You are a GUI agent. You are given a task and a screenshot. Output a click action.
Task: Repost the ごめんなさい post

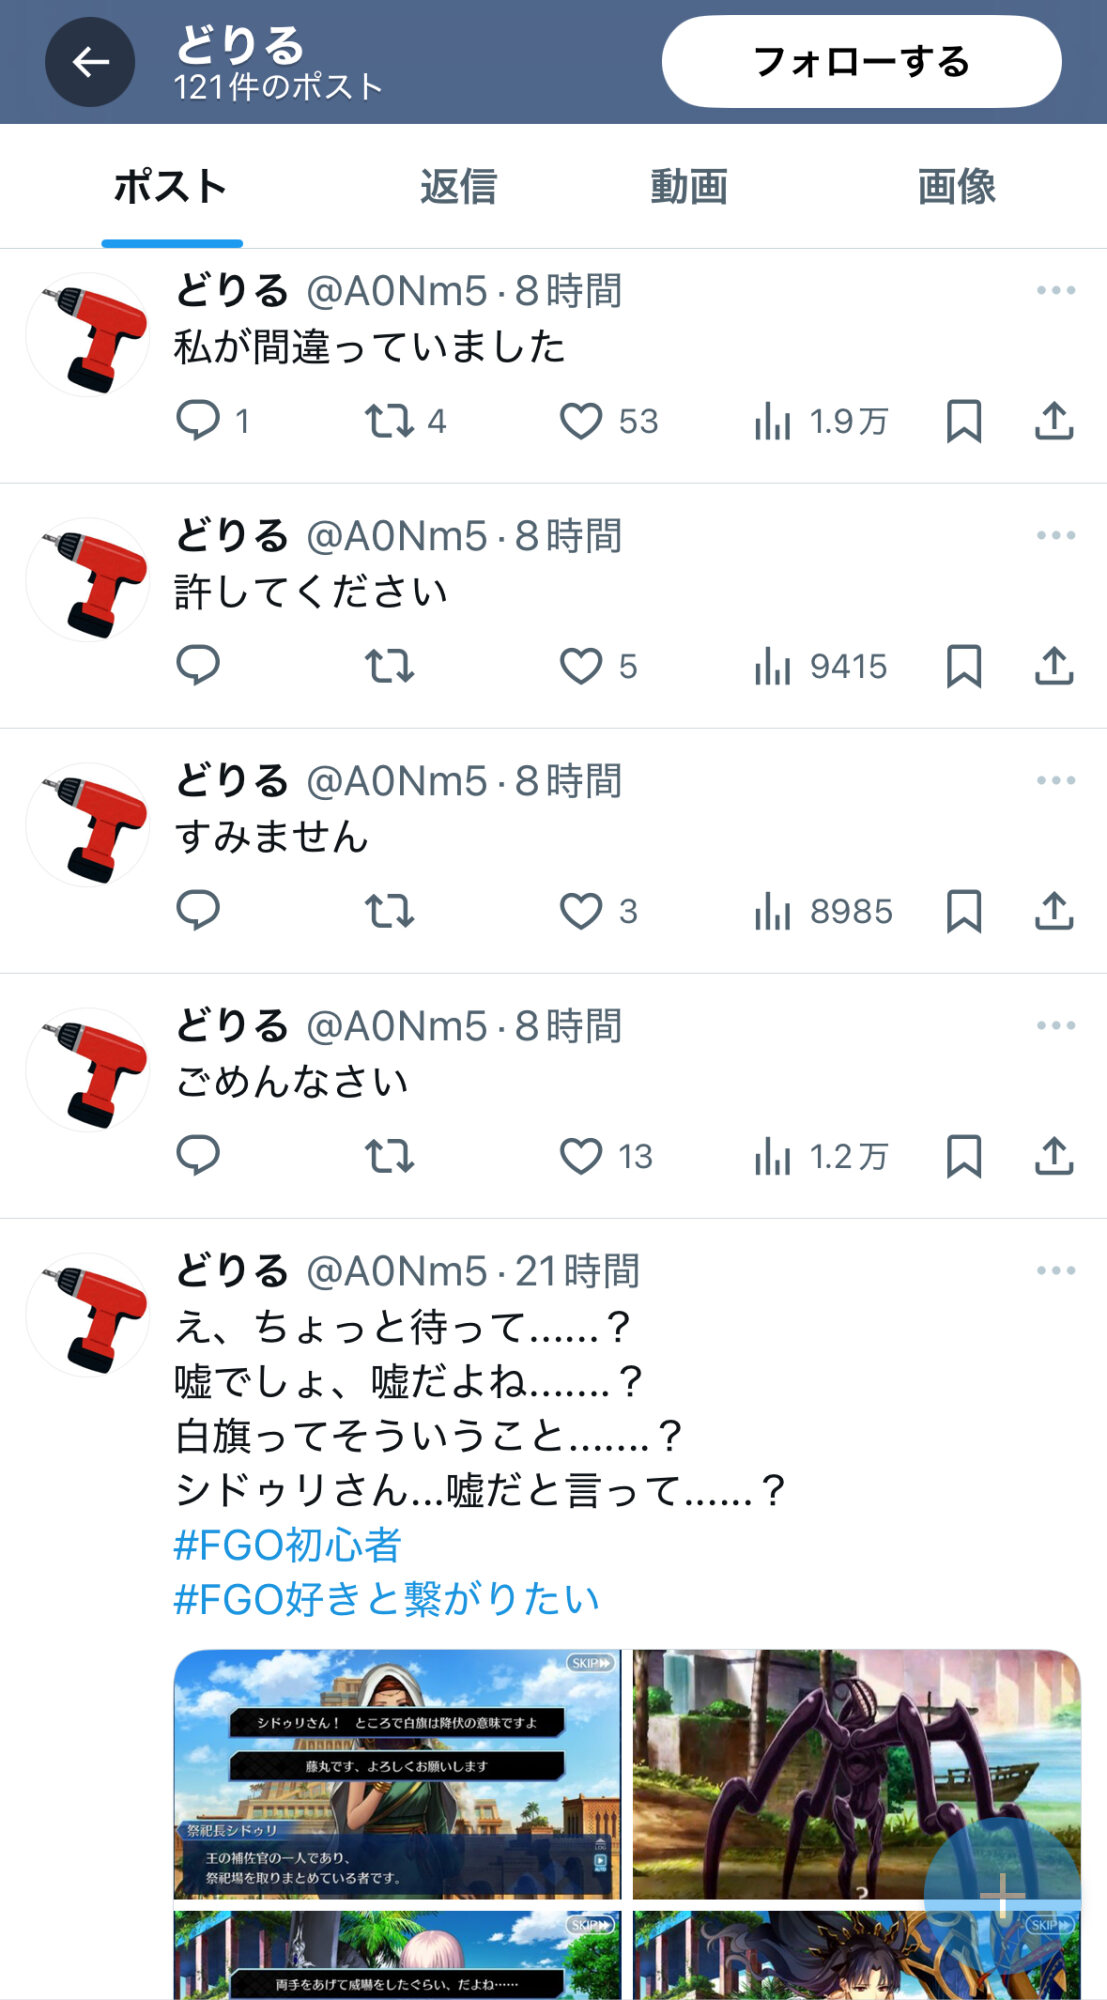(389, 1156)
